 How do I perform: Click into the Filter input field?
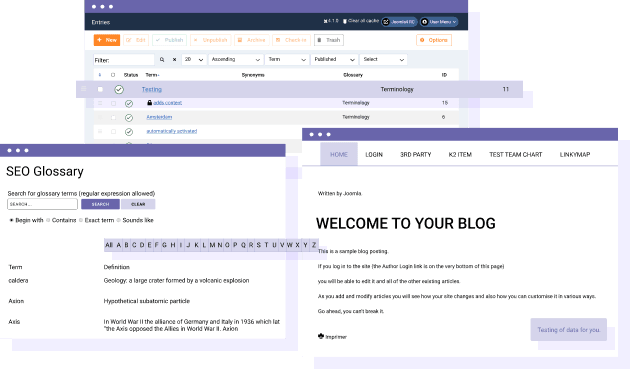tap(124, 60)
